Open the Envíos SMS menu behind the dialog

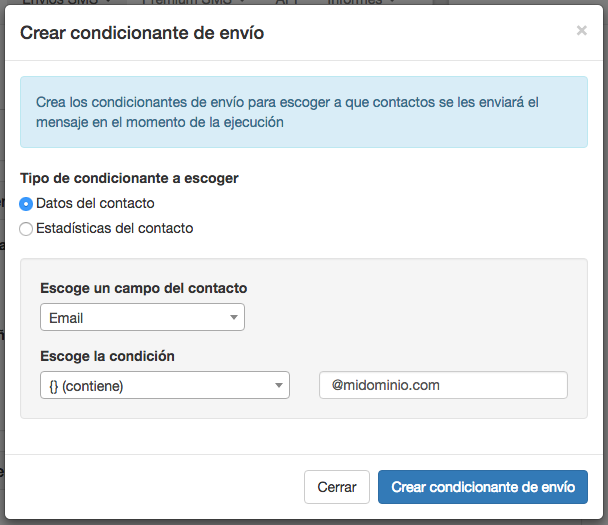tap(66, 3)
